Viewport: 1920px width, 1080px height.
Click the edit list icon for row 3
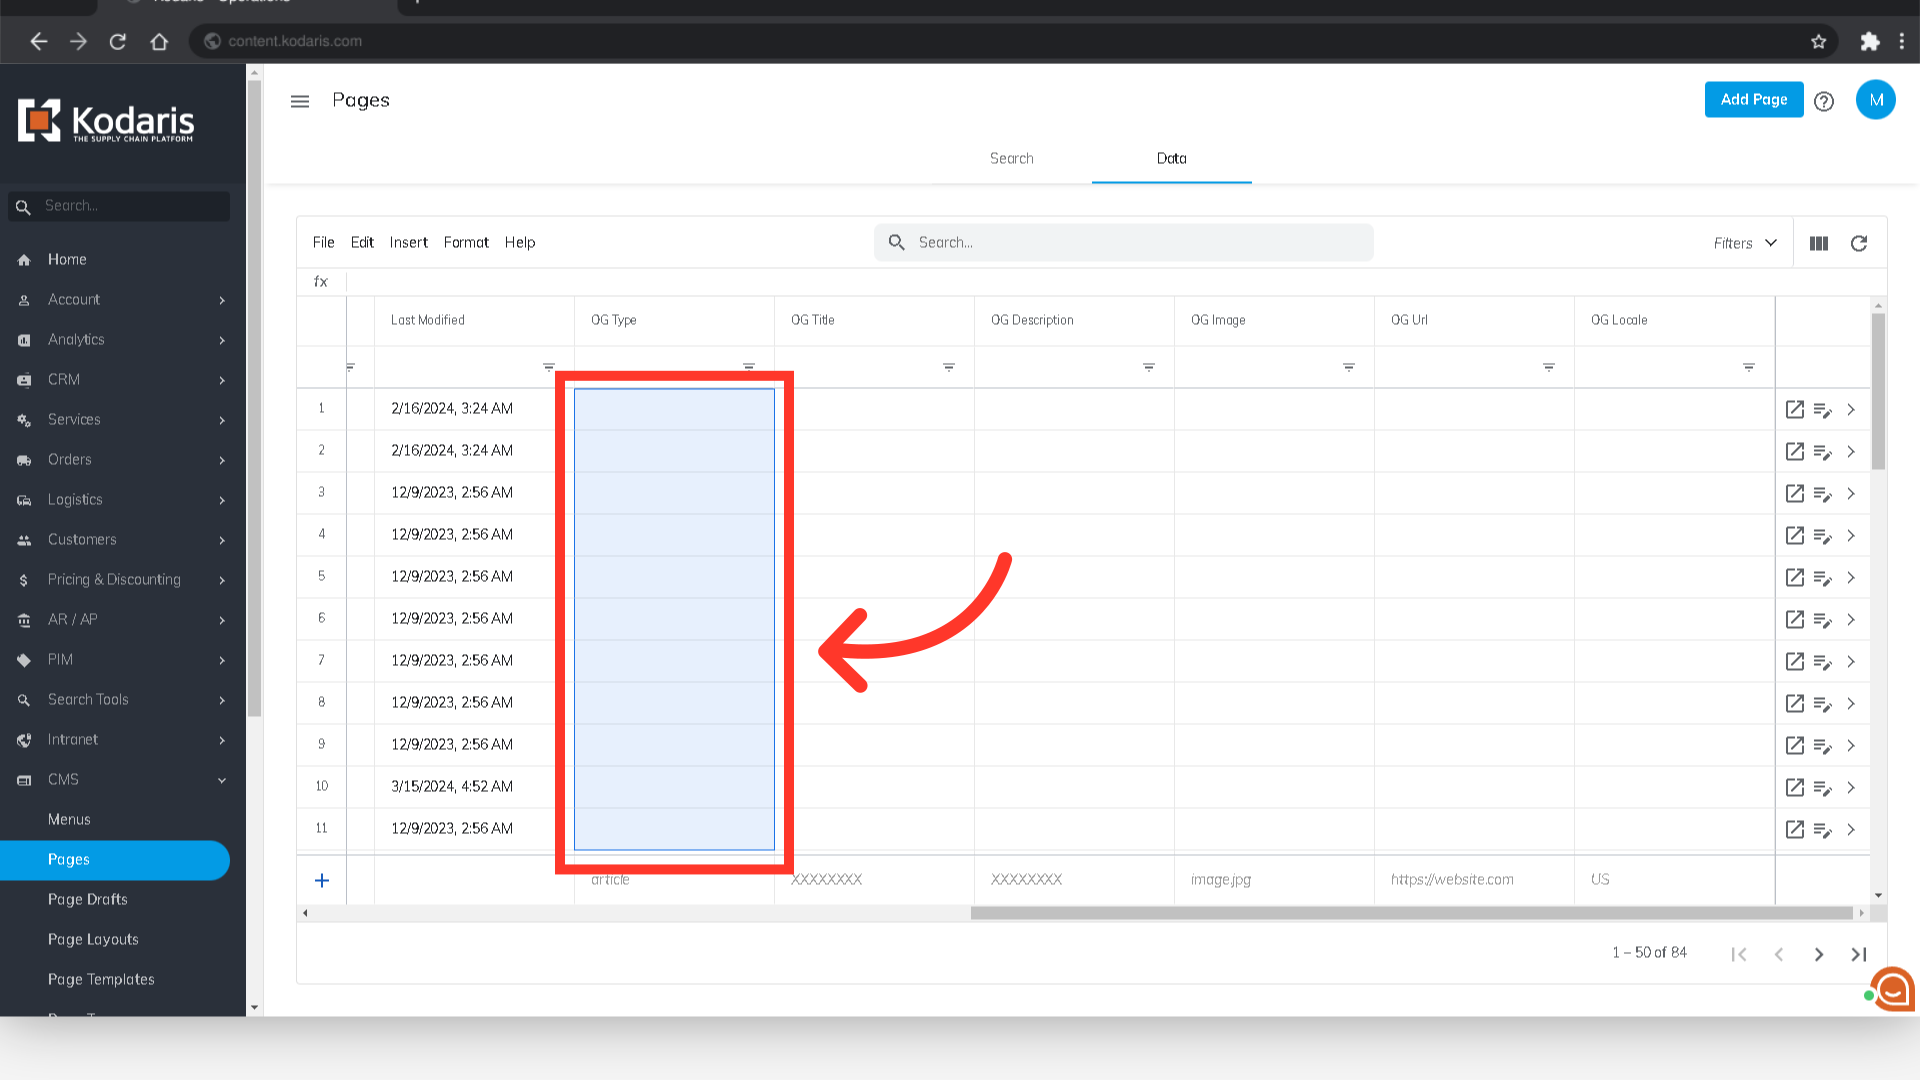click(x=1822, y=494)
